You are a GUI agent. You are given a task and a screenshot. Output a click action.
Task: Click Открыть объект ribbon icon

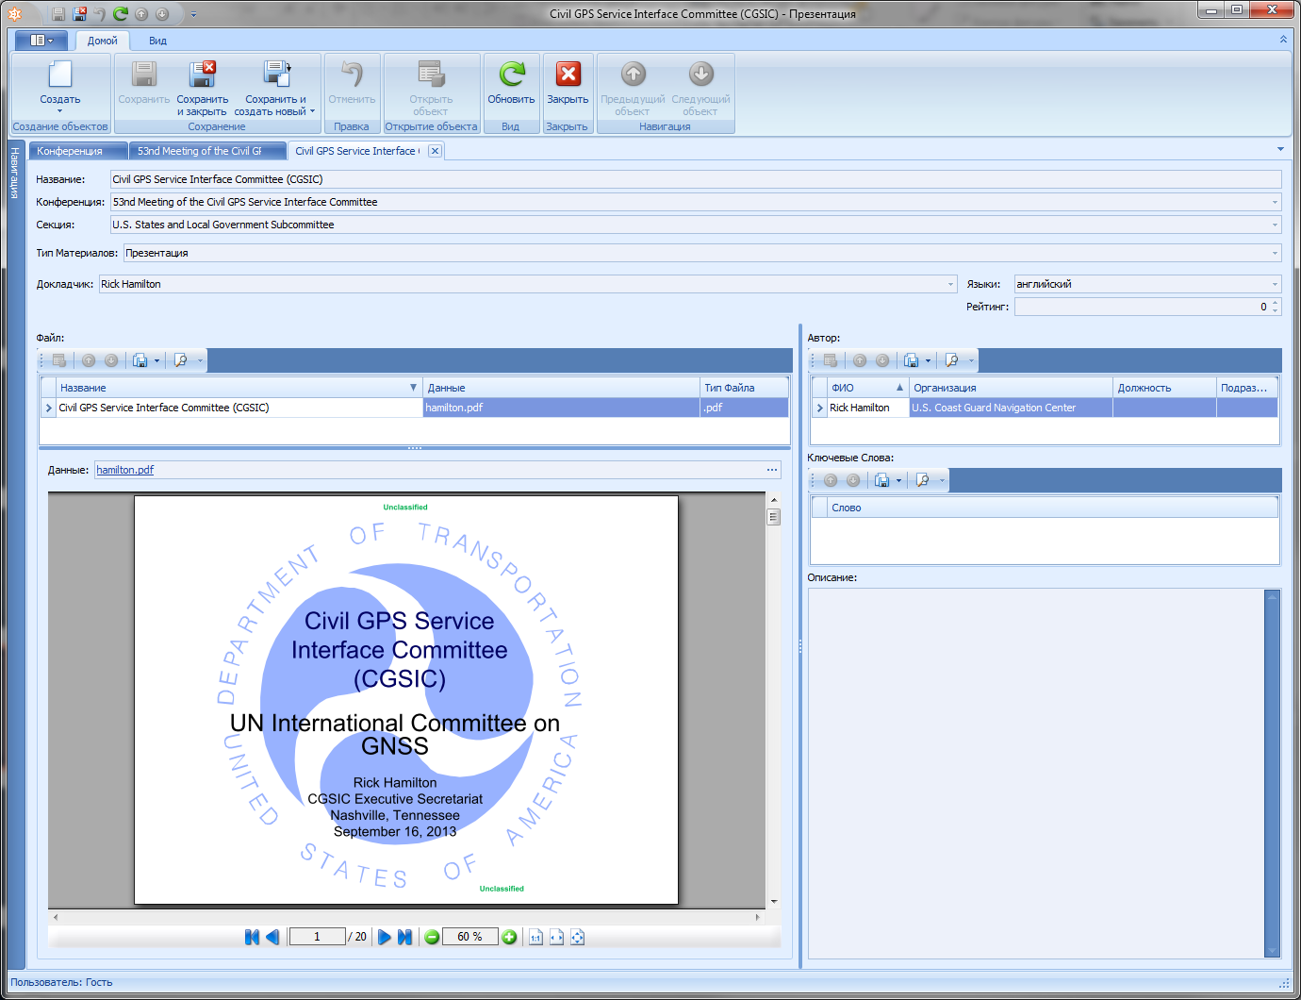(x=431, y=74)
